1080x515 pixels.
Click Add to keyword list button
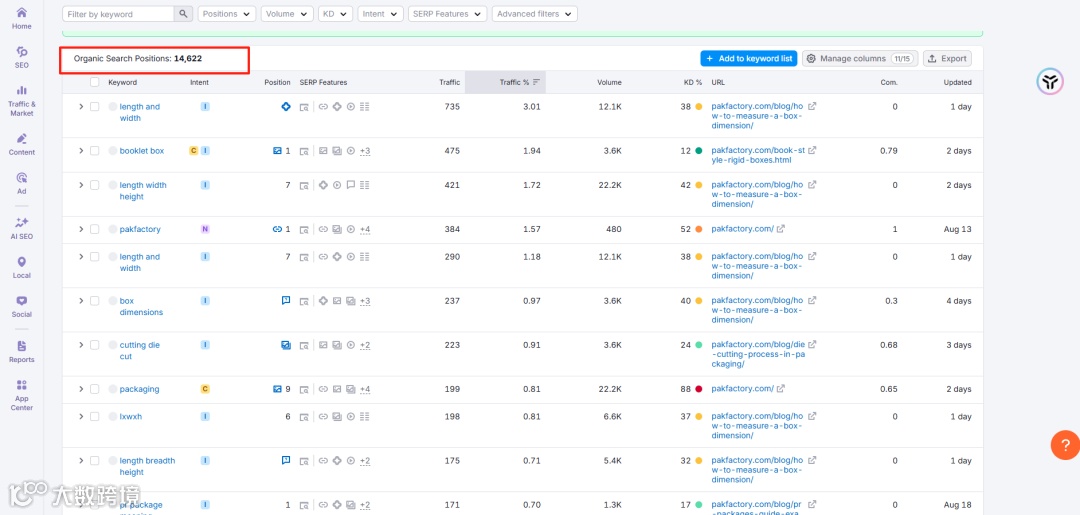pos(749,59)
